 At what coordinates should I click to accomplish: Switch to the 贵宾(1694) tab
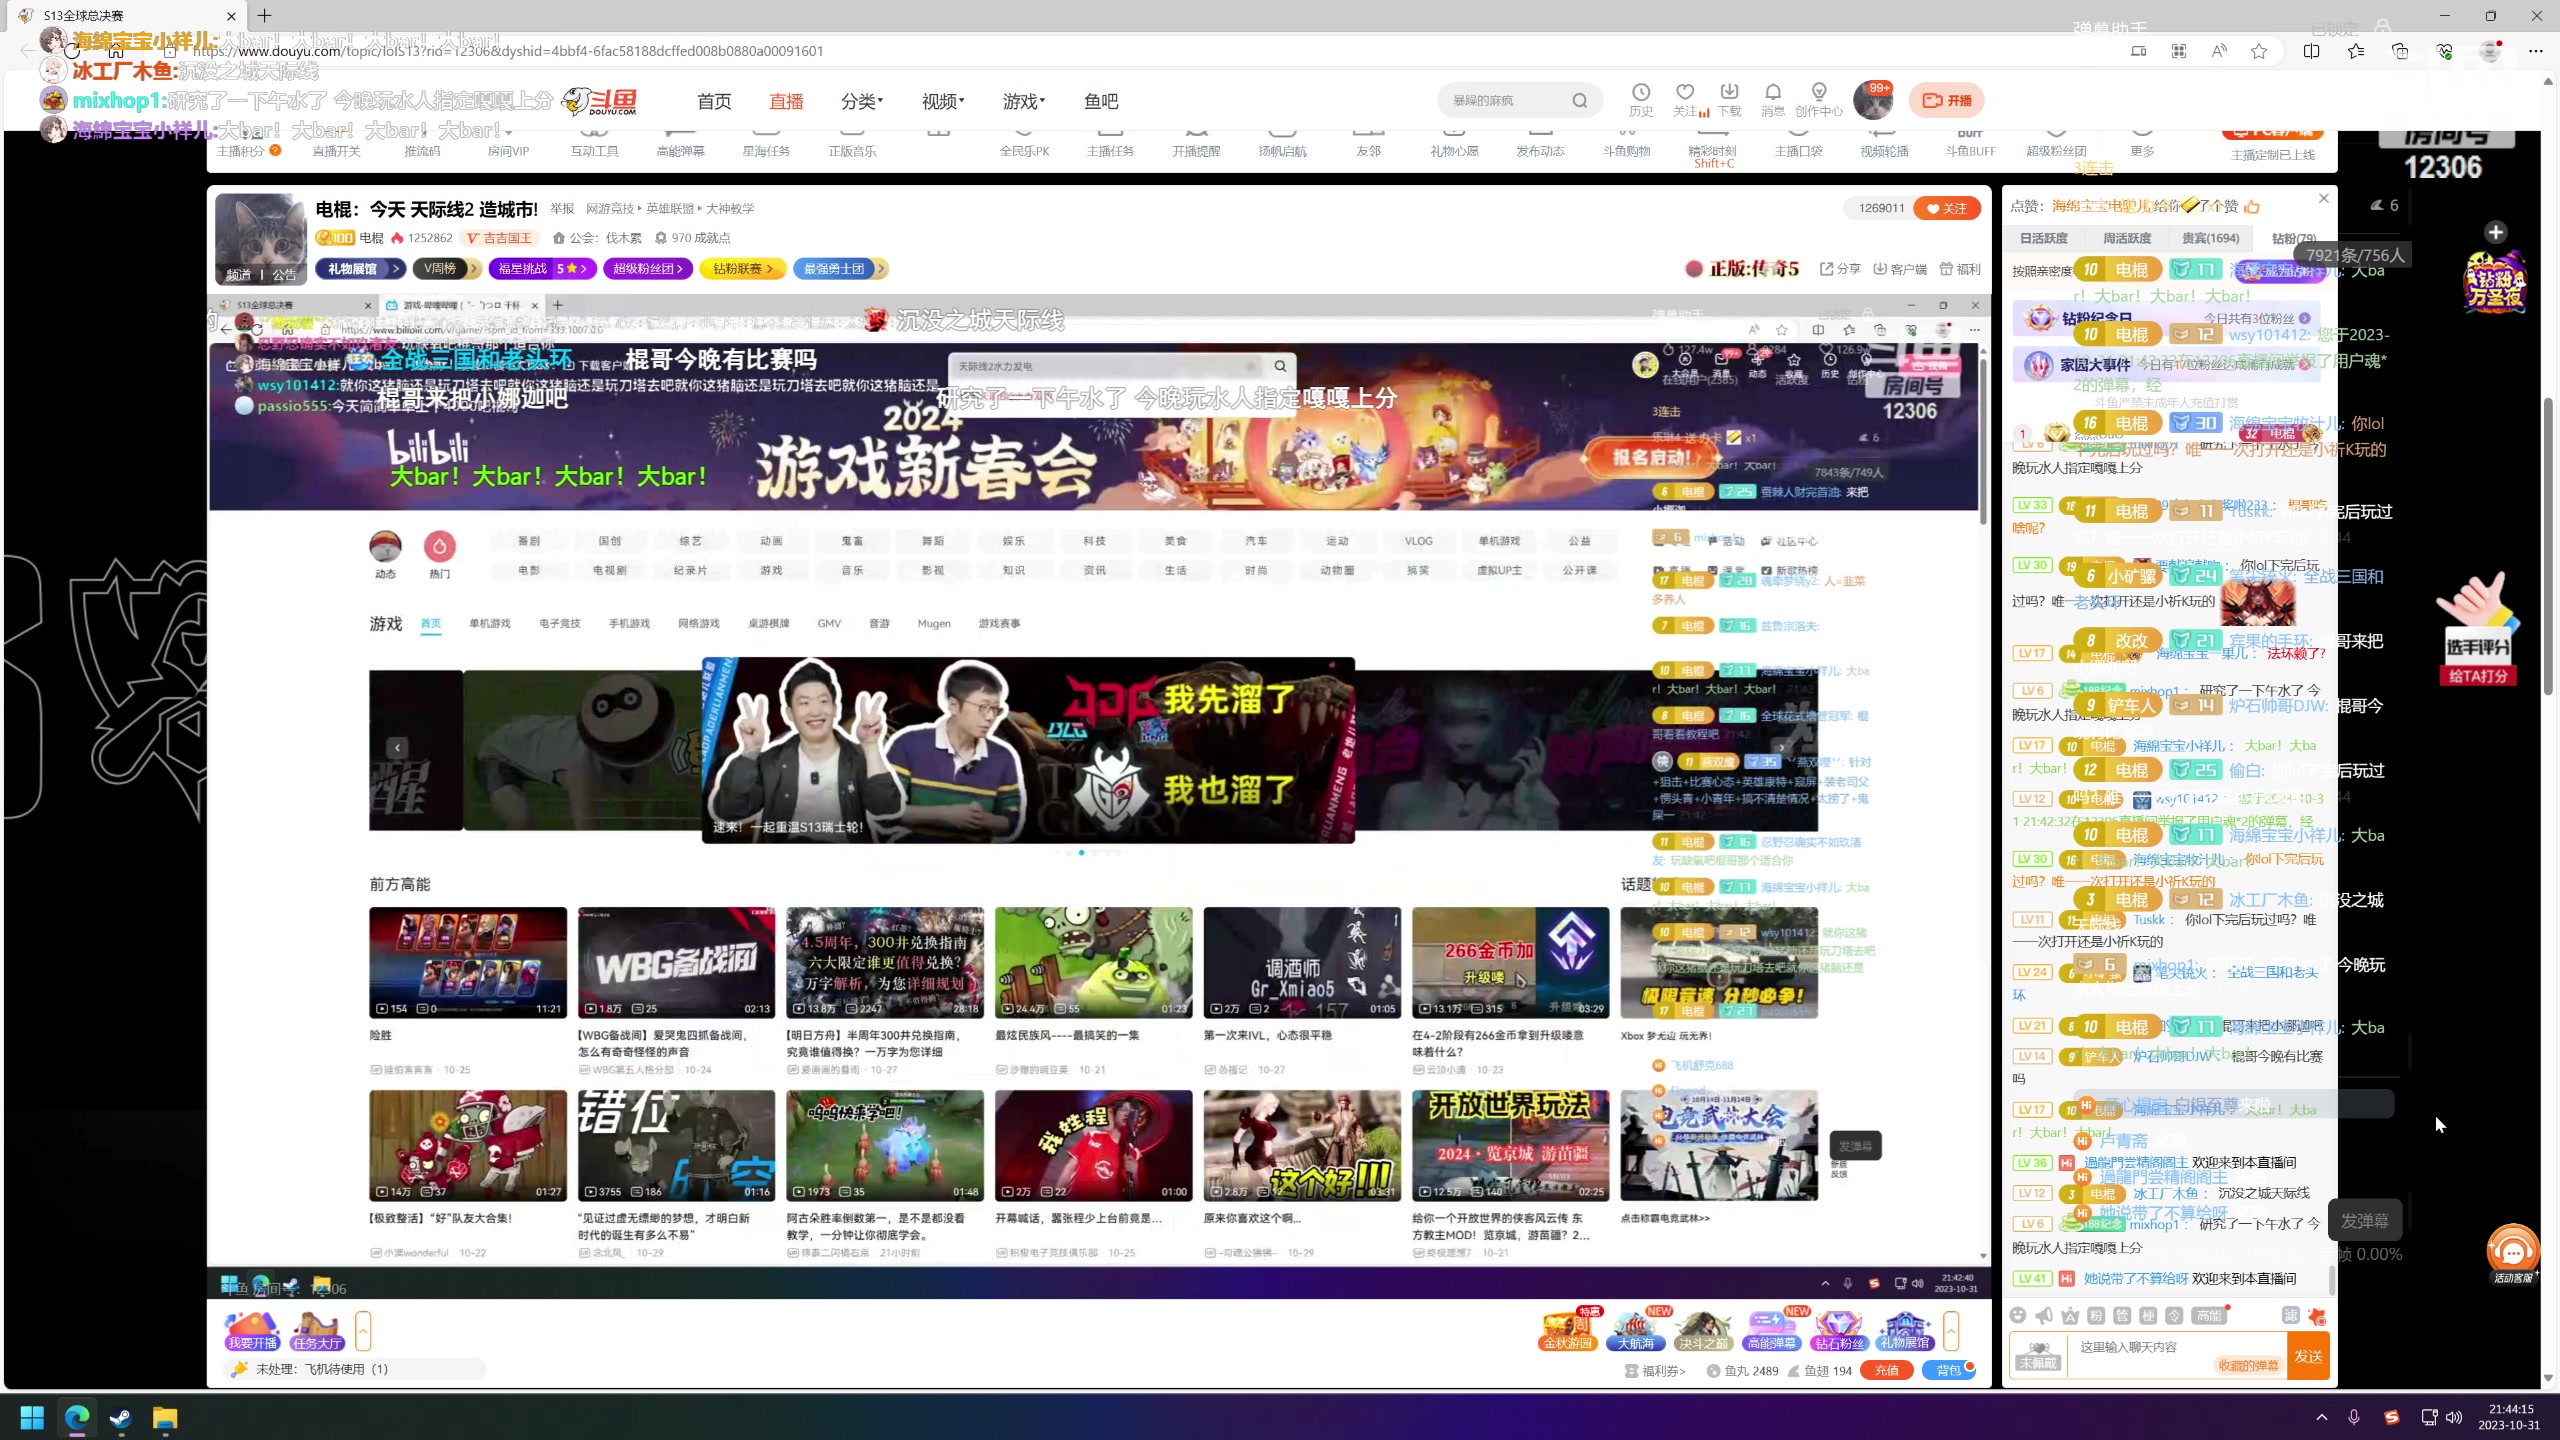(x=2210, y=238)
